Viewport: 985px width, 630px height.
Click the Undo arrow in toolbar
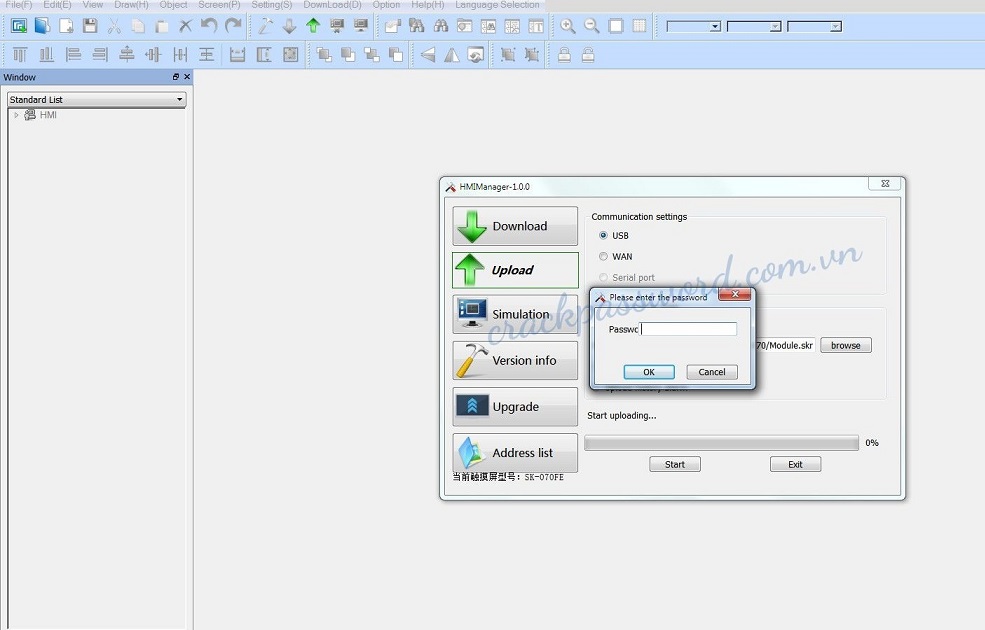[x=209, y=26]
